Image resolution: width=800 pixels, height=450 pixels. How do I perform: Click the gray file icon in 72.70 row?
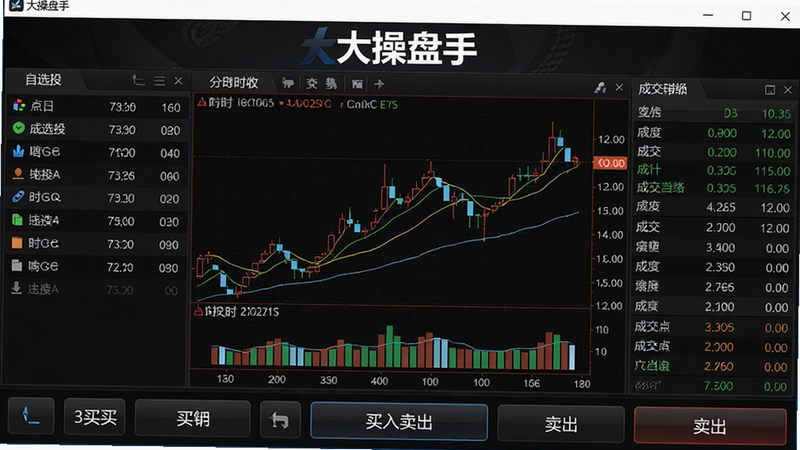[17, 265]
